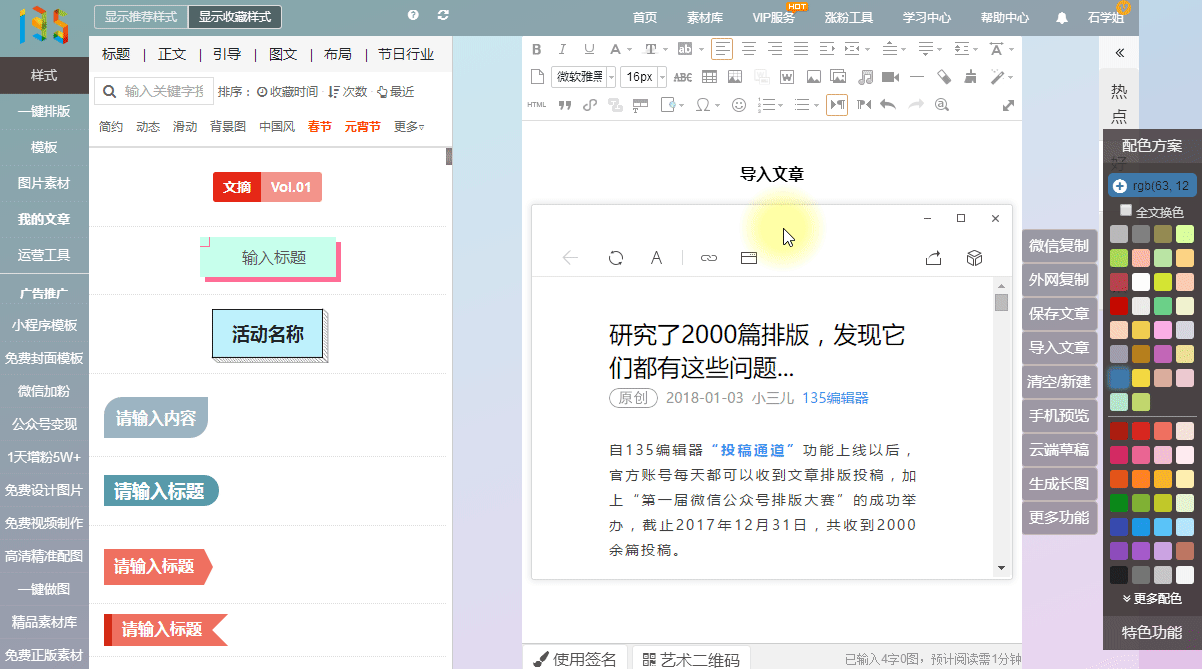Toggle 显示收藏样式 view

point(234,17)
